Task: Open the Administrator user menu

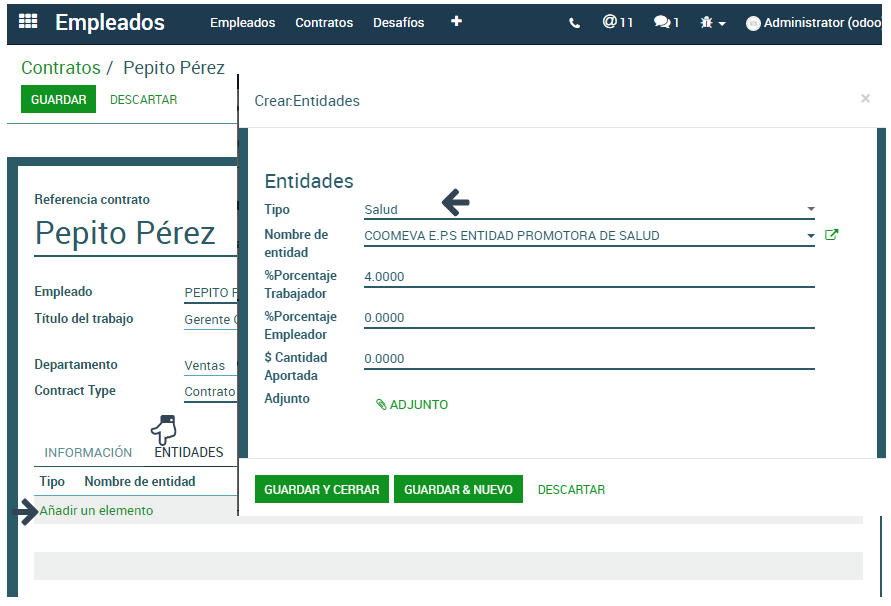Action: (814, 23)
